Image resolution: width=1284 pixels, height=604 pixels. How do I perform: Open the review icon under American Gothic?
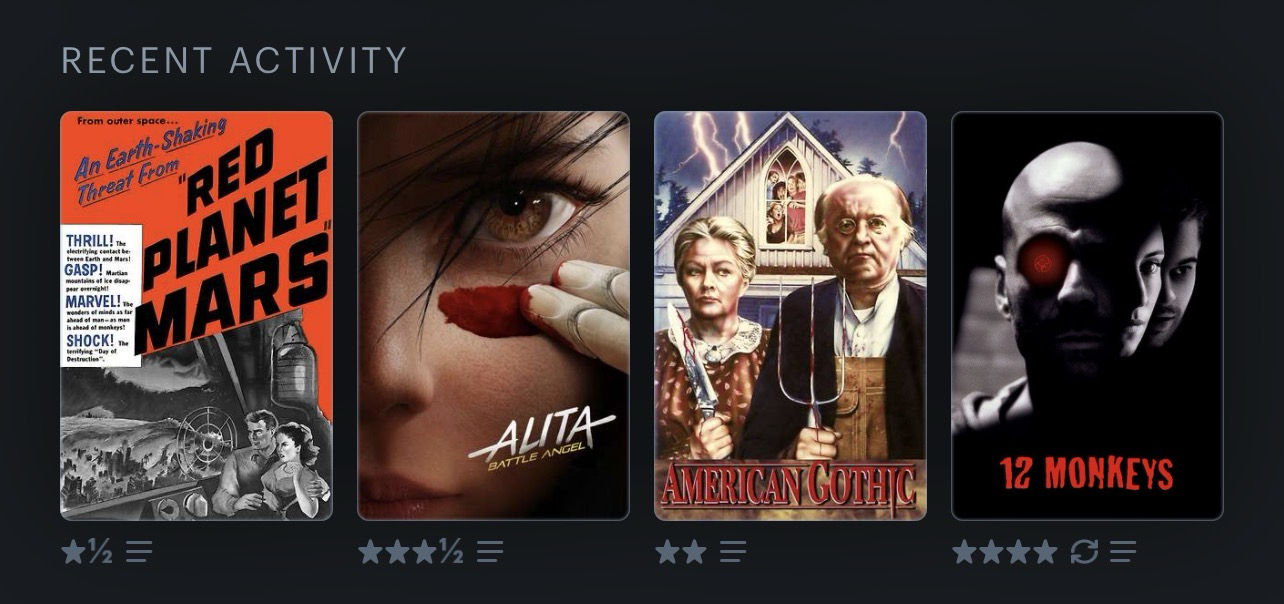pos(733,552)
